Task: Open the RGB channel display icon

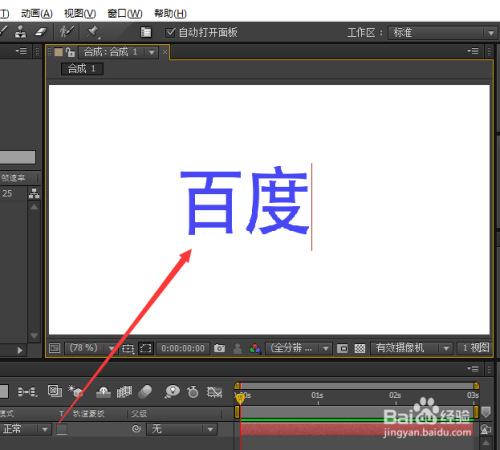Action: point(255,349)
